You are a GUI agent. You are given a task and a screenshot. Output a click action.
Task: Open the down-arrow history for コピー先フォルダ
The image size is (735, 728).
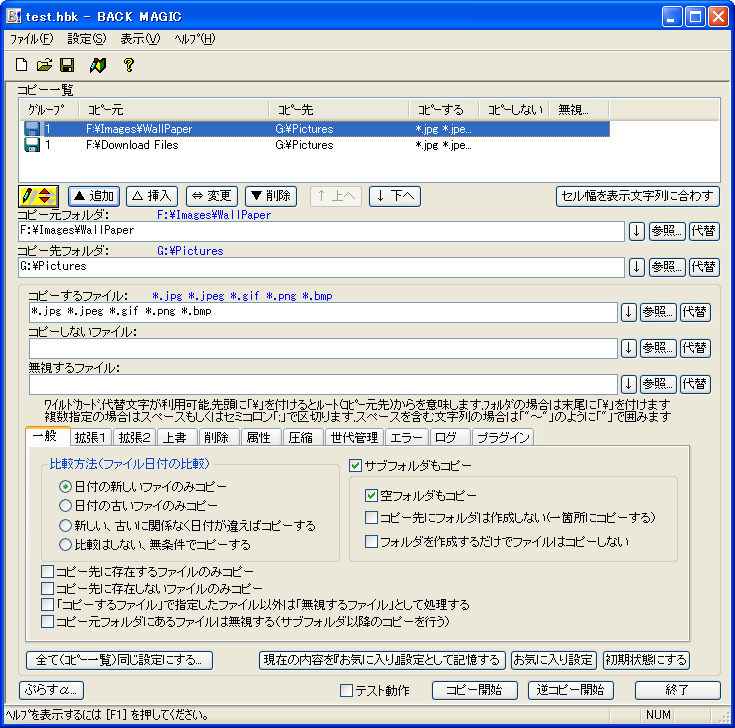tap(636, 267)
